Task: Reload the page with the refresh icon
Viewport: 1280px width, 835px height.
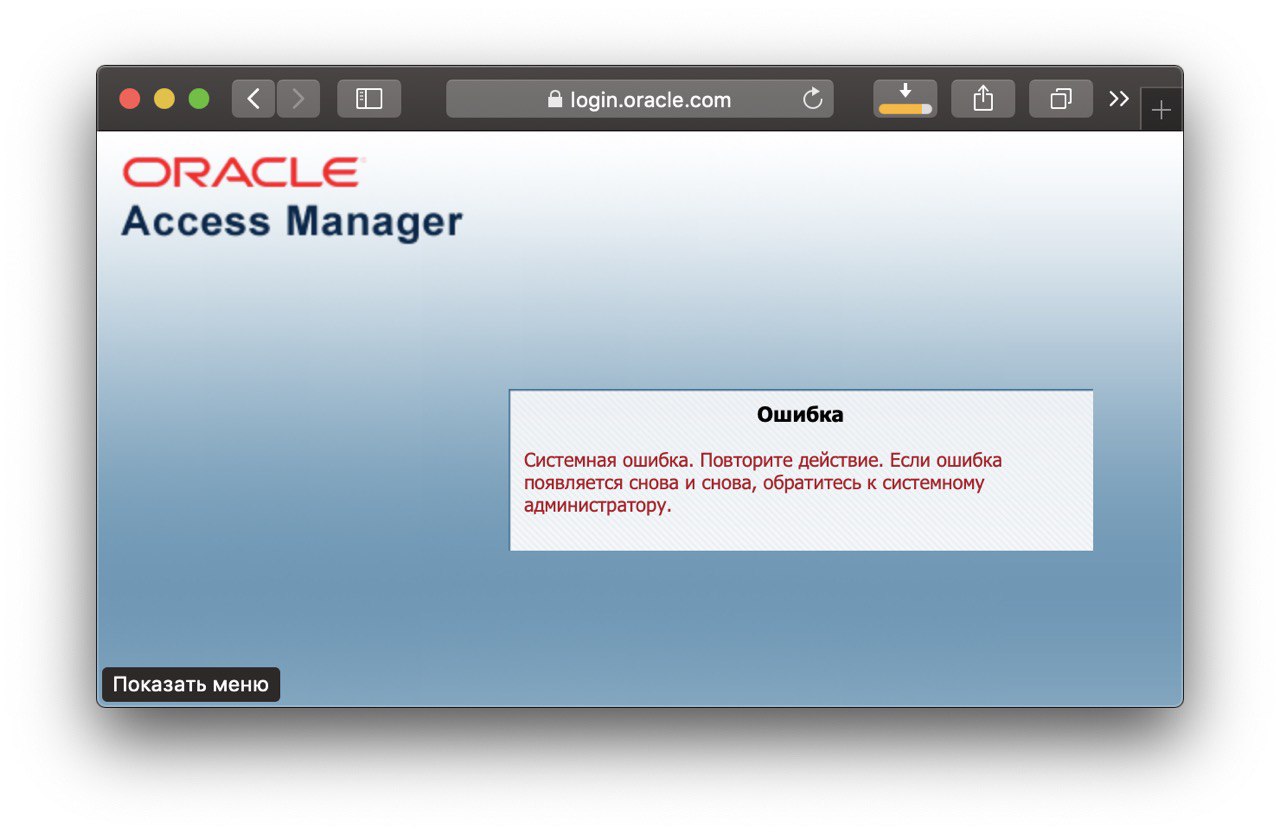Action: [813, 99]
